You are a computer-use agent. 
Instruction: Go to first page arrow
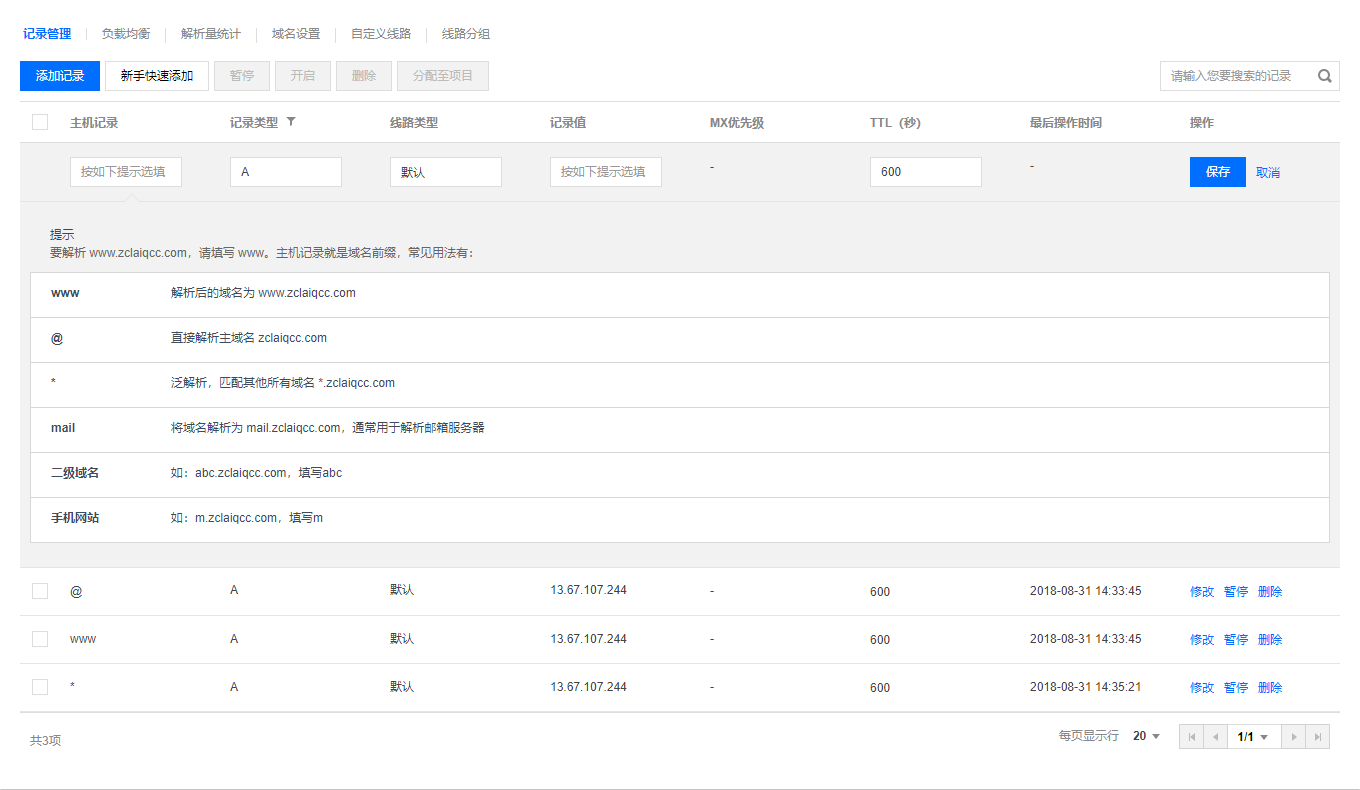[1191, 737]
